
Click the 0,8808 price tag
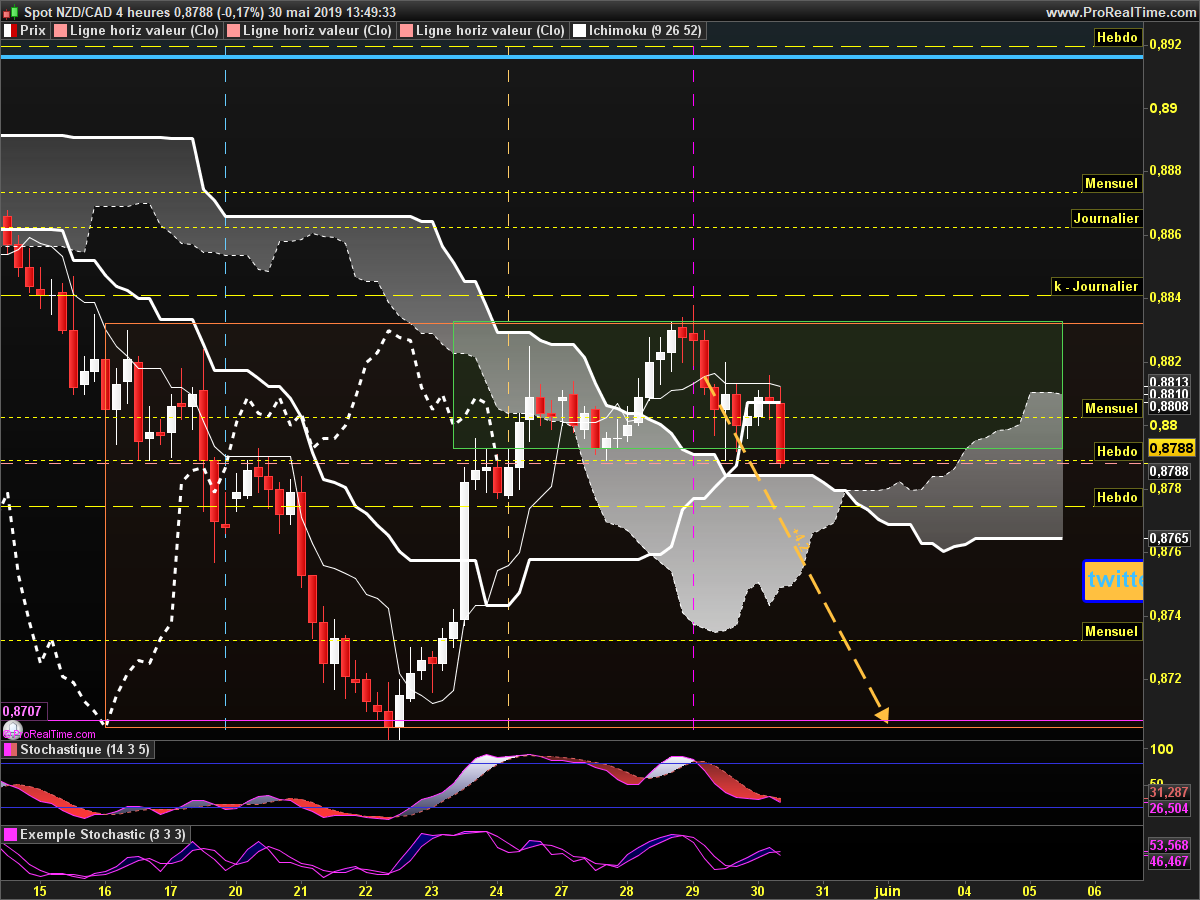[1168, 406]
